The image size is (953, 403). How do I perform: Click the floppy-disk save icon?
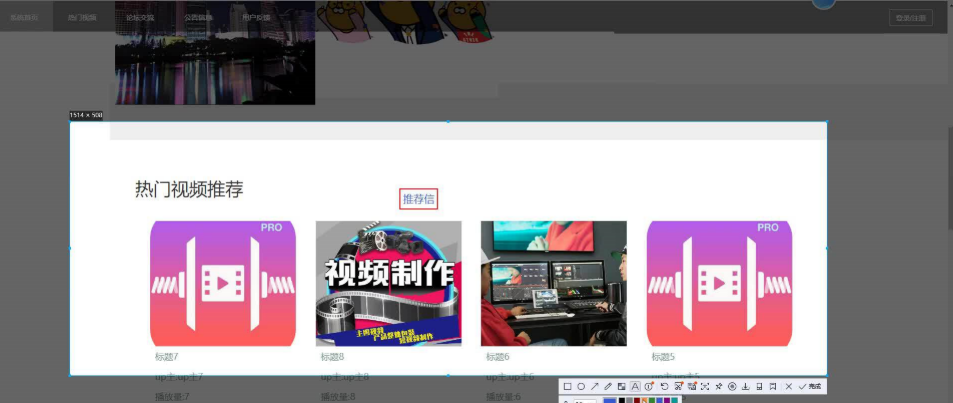pos(759,387)
